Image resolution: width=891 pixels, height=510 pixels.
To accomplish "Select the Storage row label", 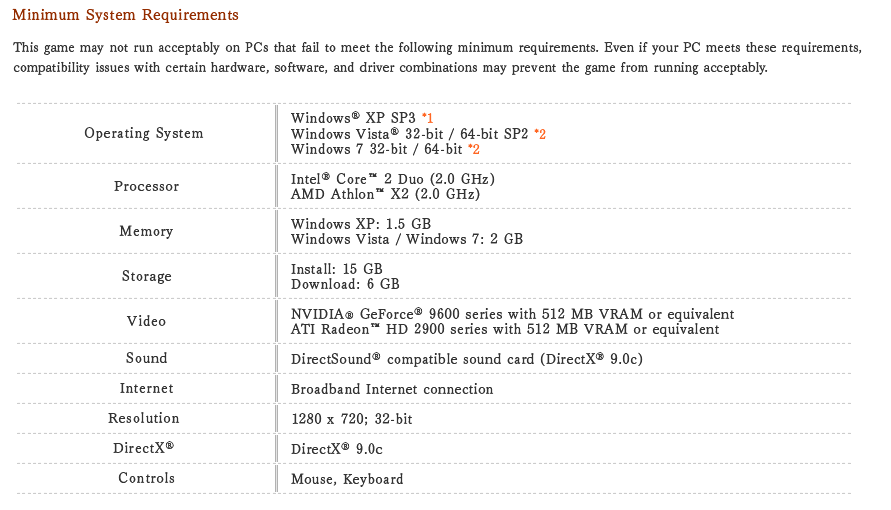I will [x=147, y=276].
